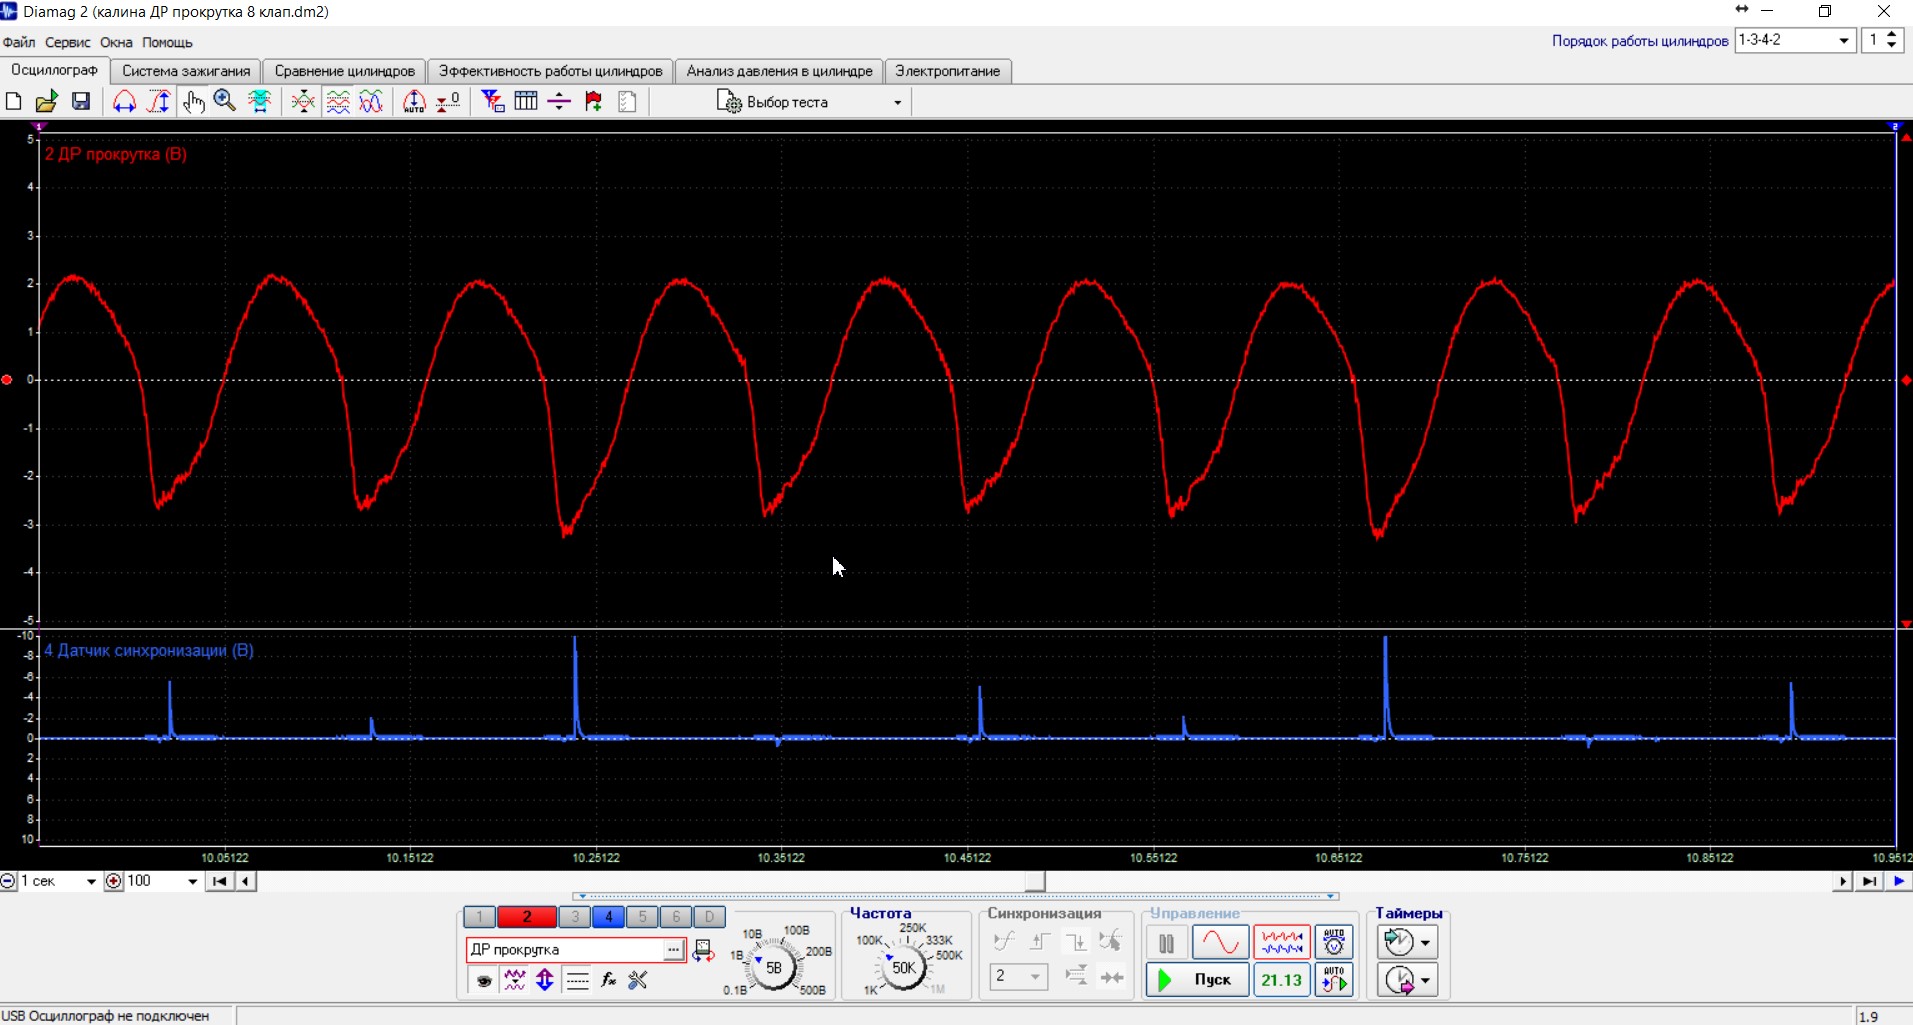Select the magnifier zoom tool
Viewport: 1913px width, 1025px height.
click(225, 101)
